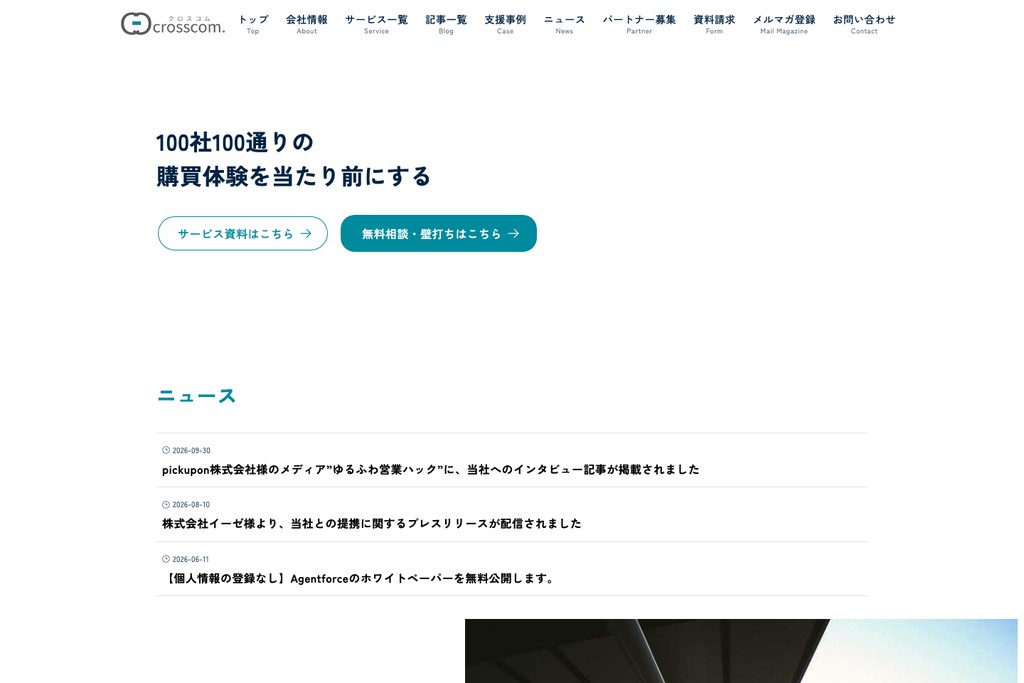Open the 会社情報 About page
1024x683 pixels.
306,24
